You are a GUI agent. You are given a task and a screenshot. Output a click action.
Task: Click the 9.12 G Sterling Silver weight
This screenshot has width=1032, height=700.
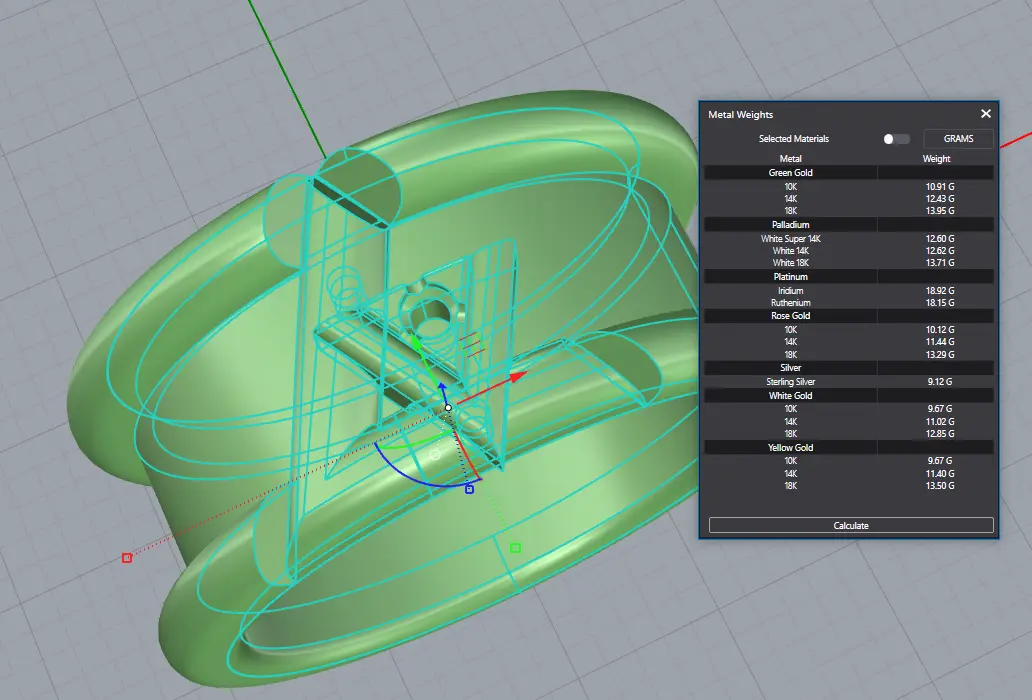click(940, 382)
